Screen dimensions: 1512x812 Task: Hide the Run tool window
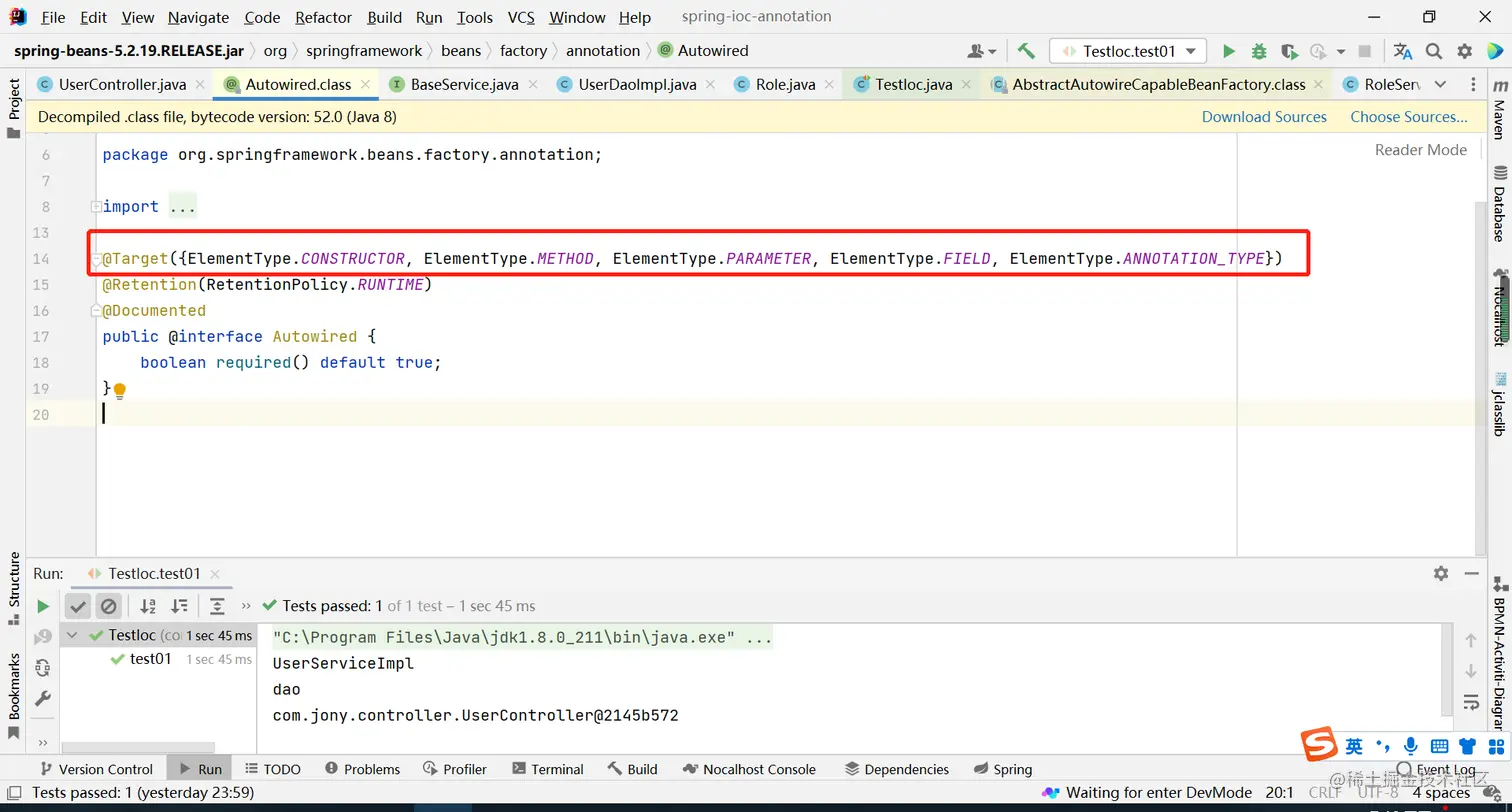[1471, 573]
